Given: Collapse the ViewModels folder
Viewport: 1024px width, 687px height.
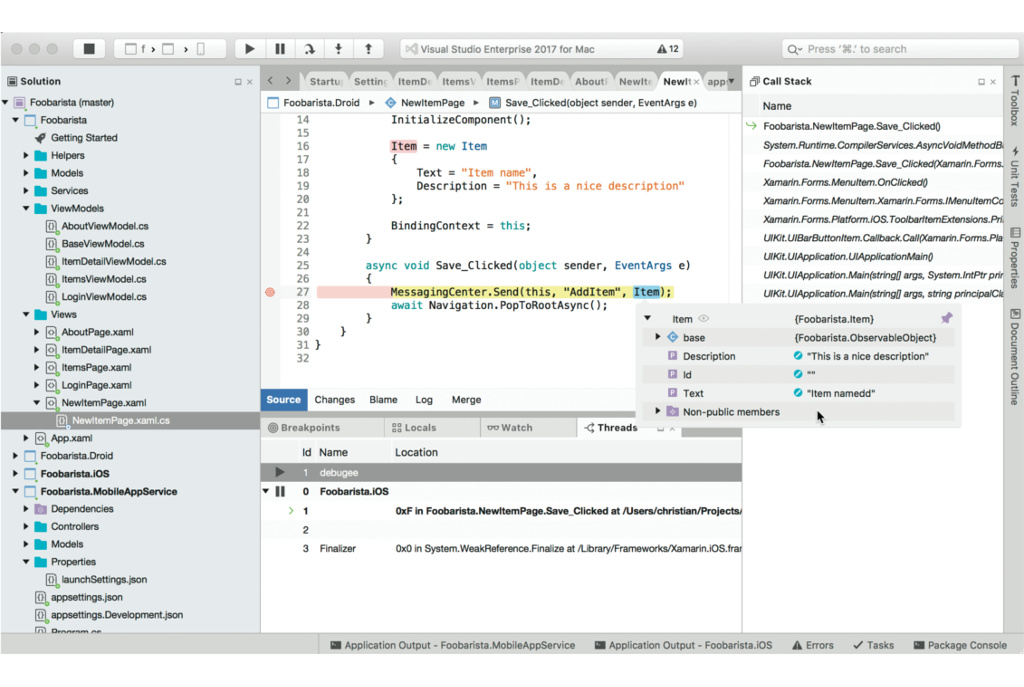Looking at the screenshot, I should 27,209.
